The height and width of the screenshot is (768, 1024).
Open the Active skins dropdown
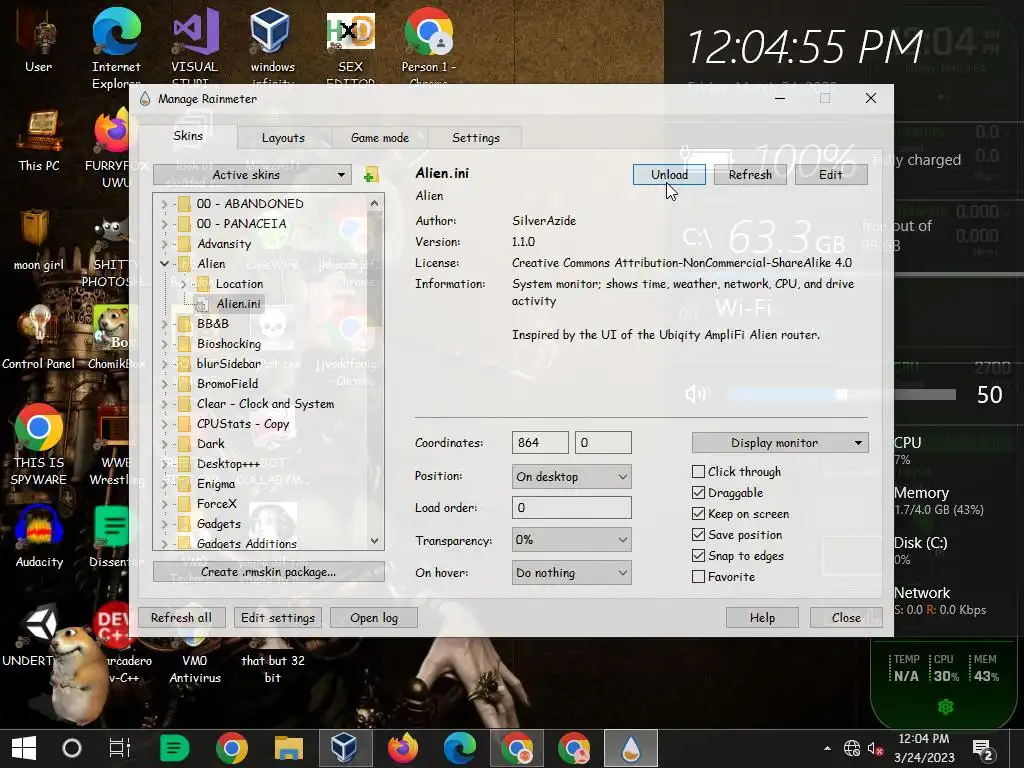(252, 174)
